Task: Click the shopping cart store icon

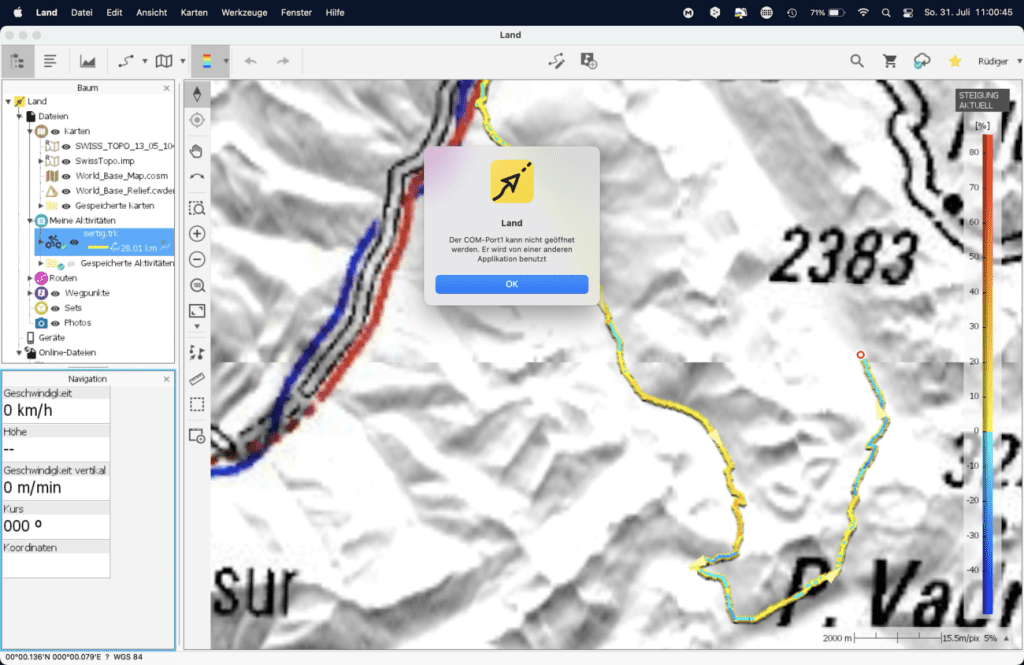Action: [x=889, y=61]
